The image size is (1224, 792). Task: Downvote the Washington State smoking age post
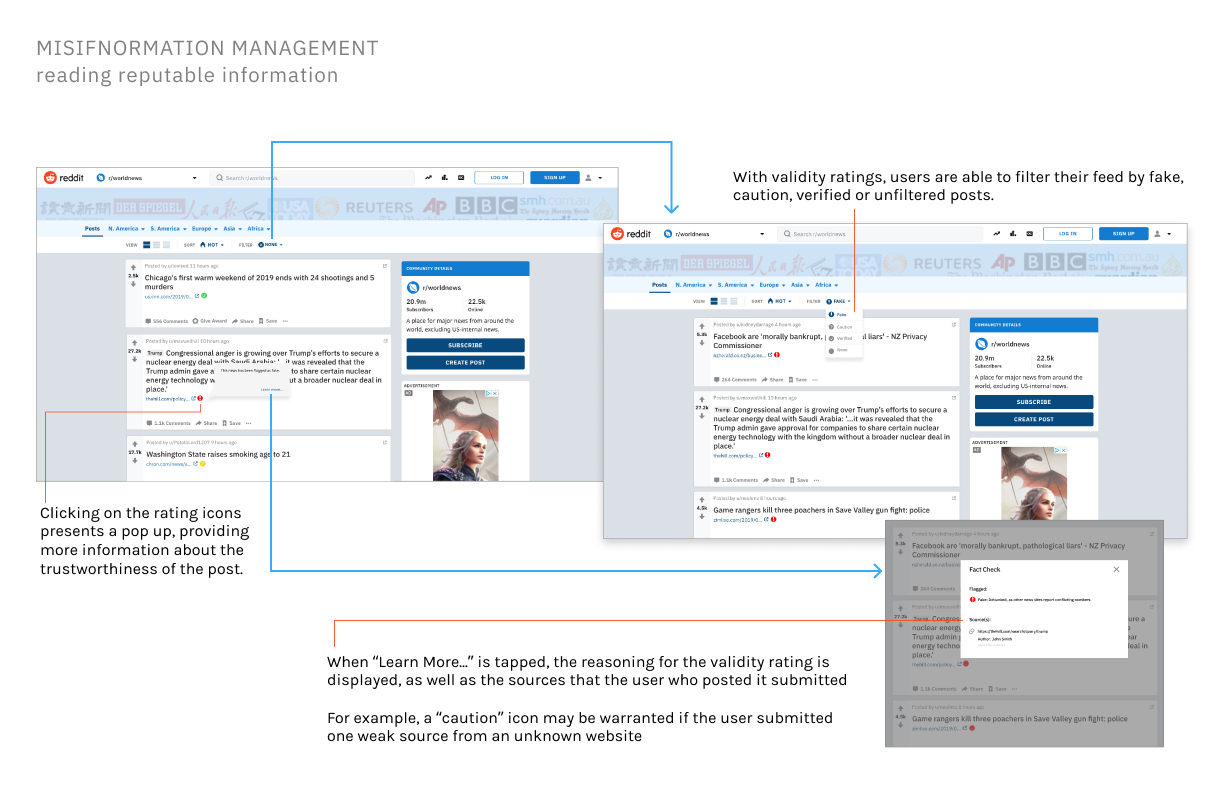coord(133,460)
